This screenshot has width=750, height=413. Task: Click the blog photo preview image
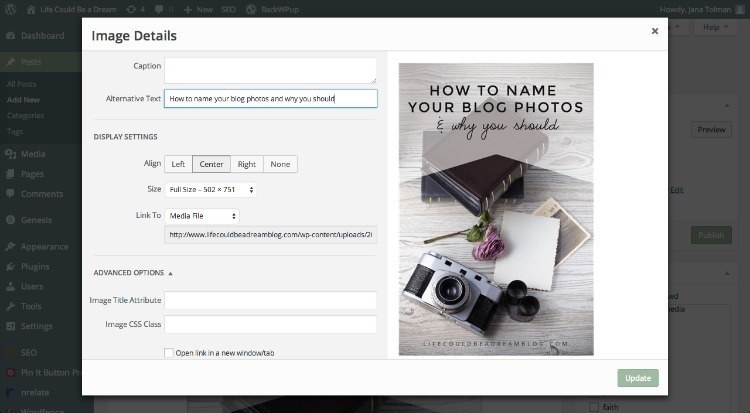(496, 209)
